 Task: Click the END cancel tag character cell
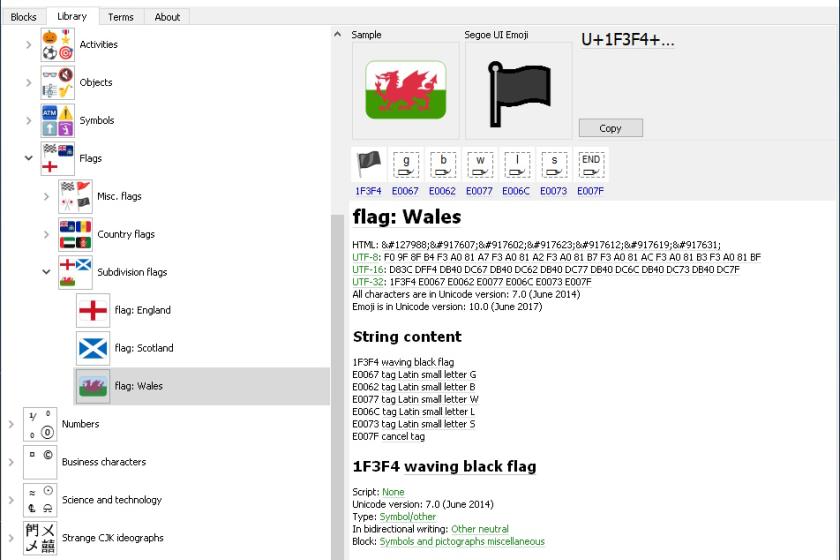pyautogui.click(x=590, y=165)
